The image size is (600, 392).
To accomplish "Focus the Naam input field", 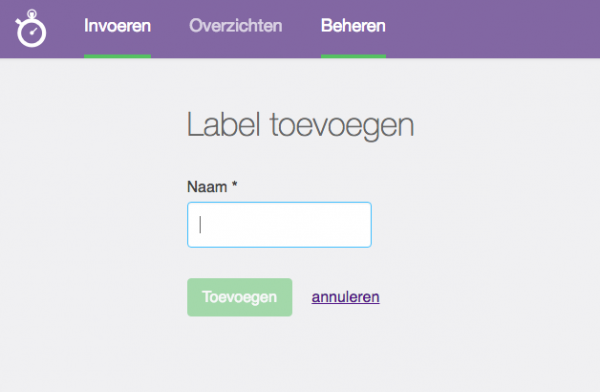I will (x=279, y=225).
